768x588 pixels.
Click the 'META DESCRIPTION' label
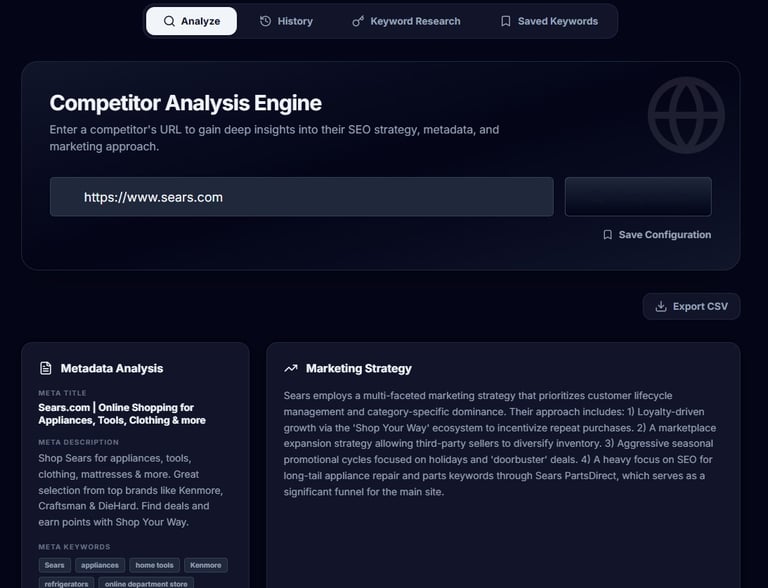(x=78, y=442)
